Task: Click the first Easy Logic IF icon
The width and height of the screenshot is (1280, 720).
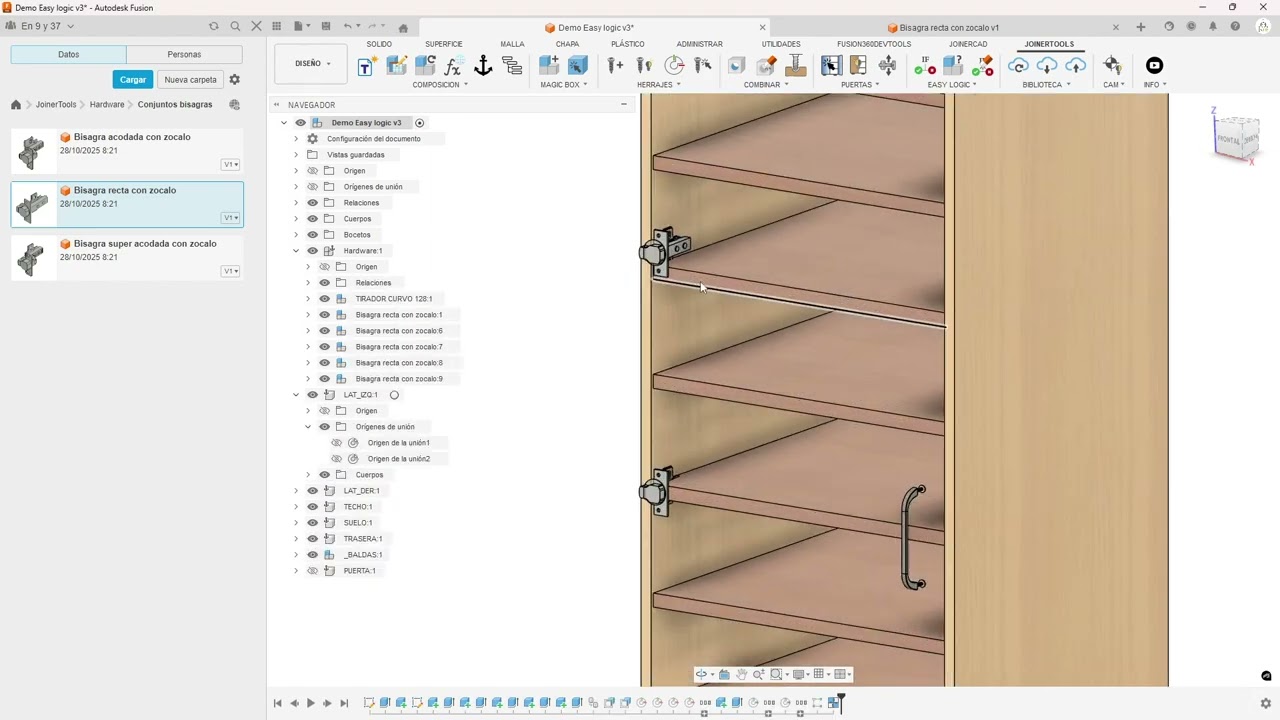Action: pos(925,65)
